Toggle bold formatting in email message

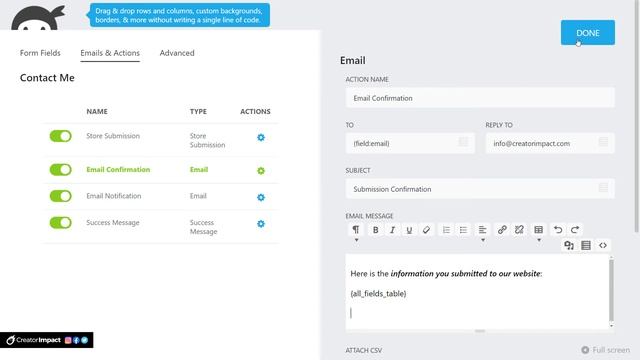coord(376,230)
